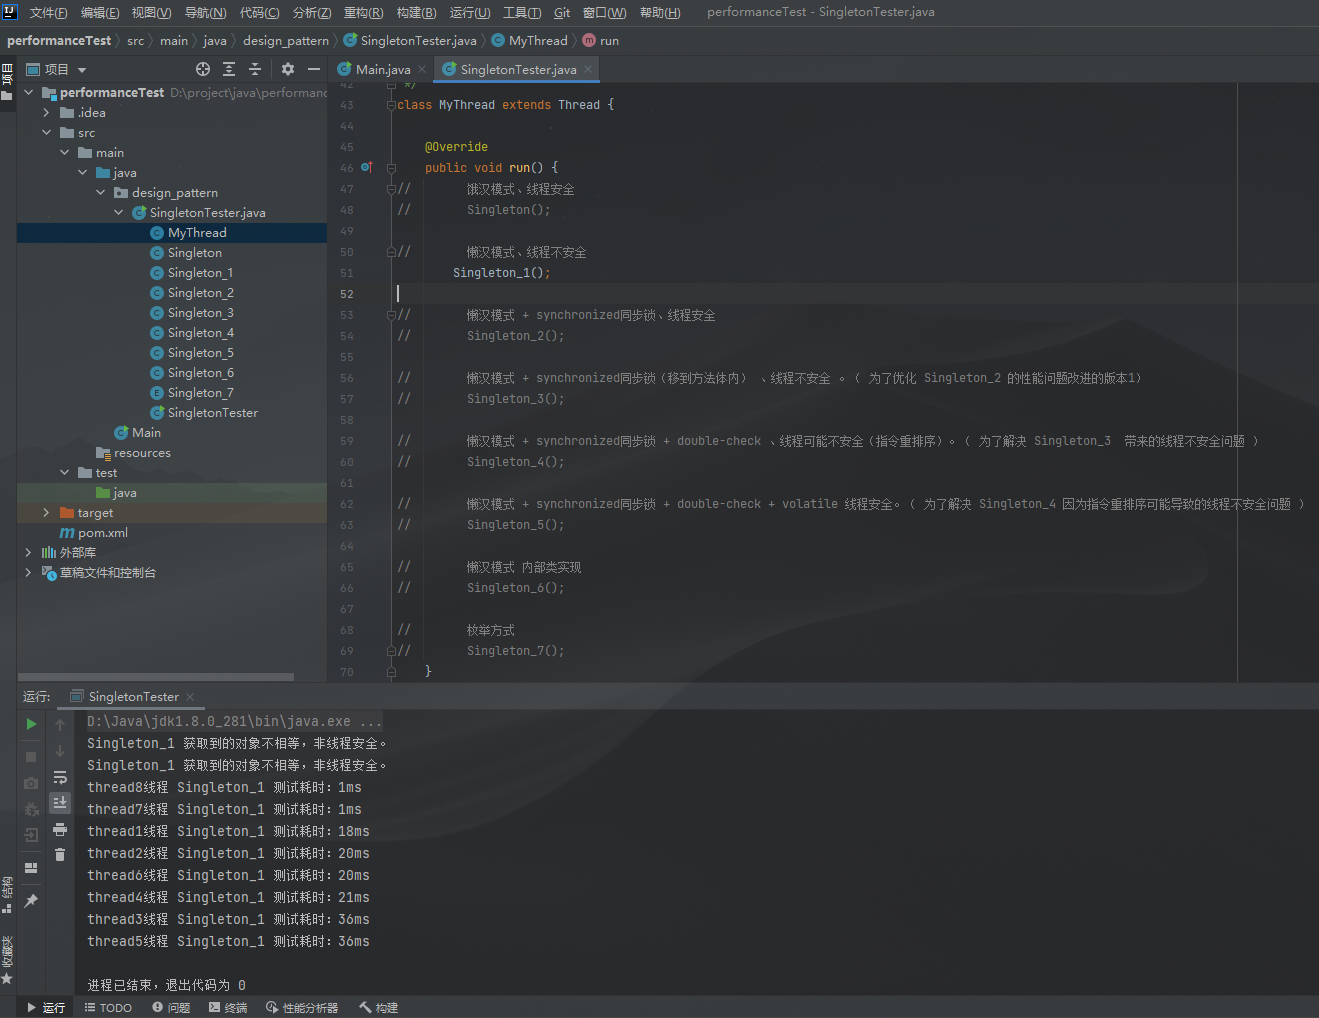The height and width of the screenshot is (1018, 1319).
Task: Open the 项目 view dropdown
Action: [82, 70]
